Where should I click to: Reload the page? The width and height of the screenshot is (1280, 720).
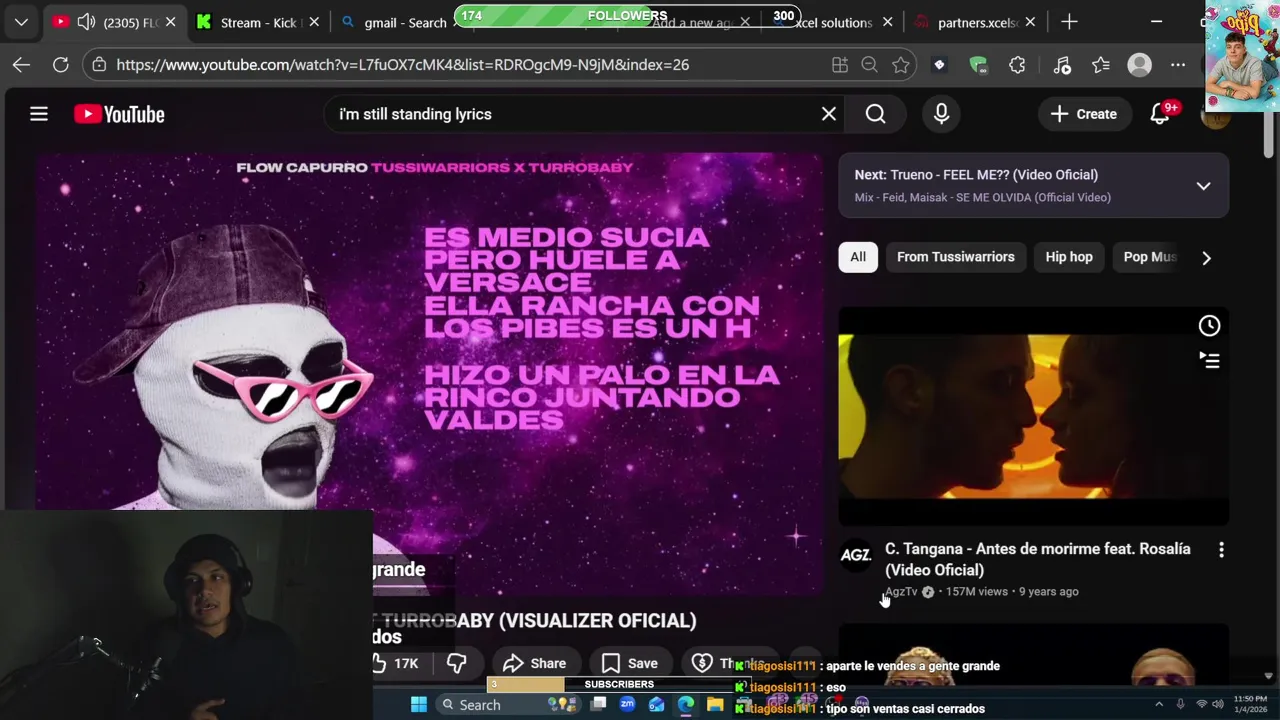tap(60, 65)
